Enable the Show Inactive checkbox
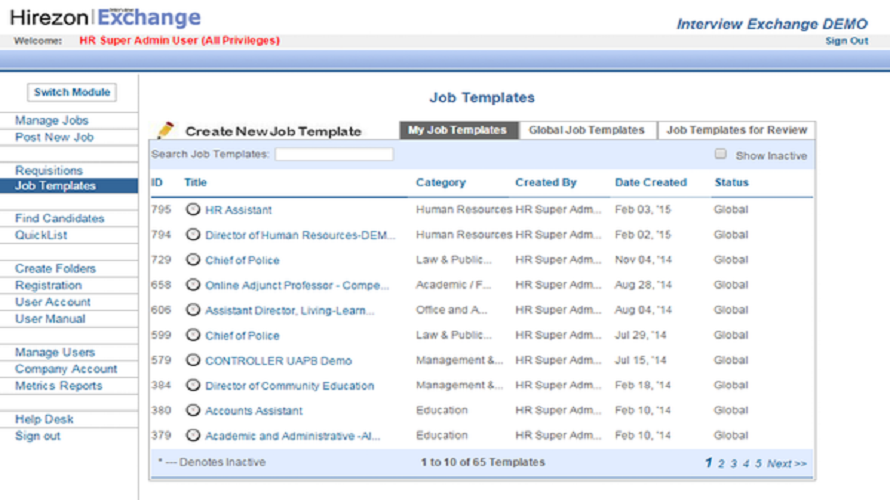The width and height of the screenshot is (890, 500). click(720, 154)
